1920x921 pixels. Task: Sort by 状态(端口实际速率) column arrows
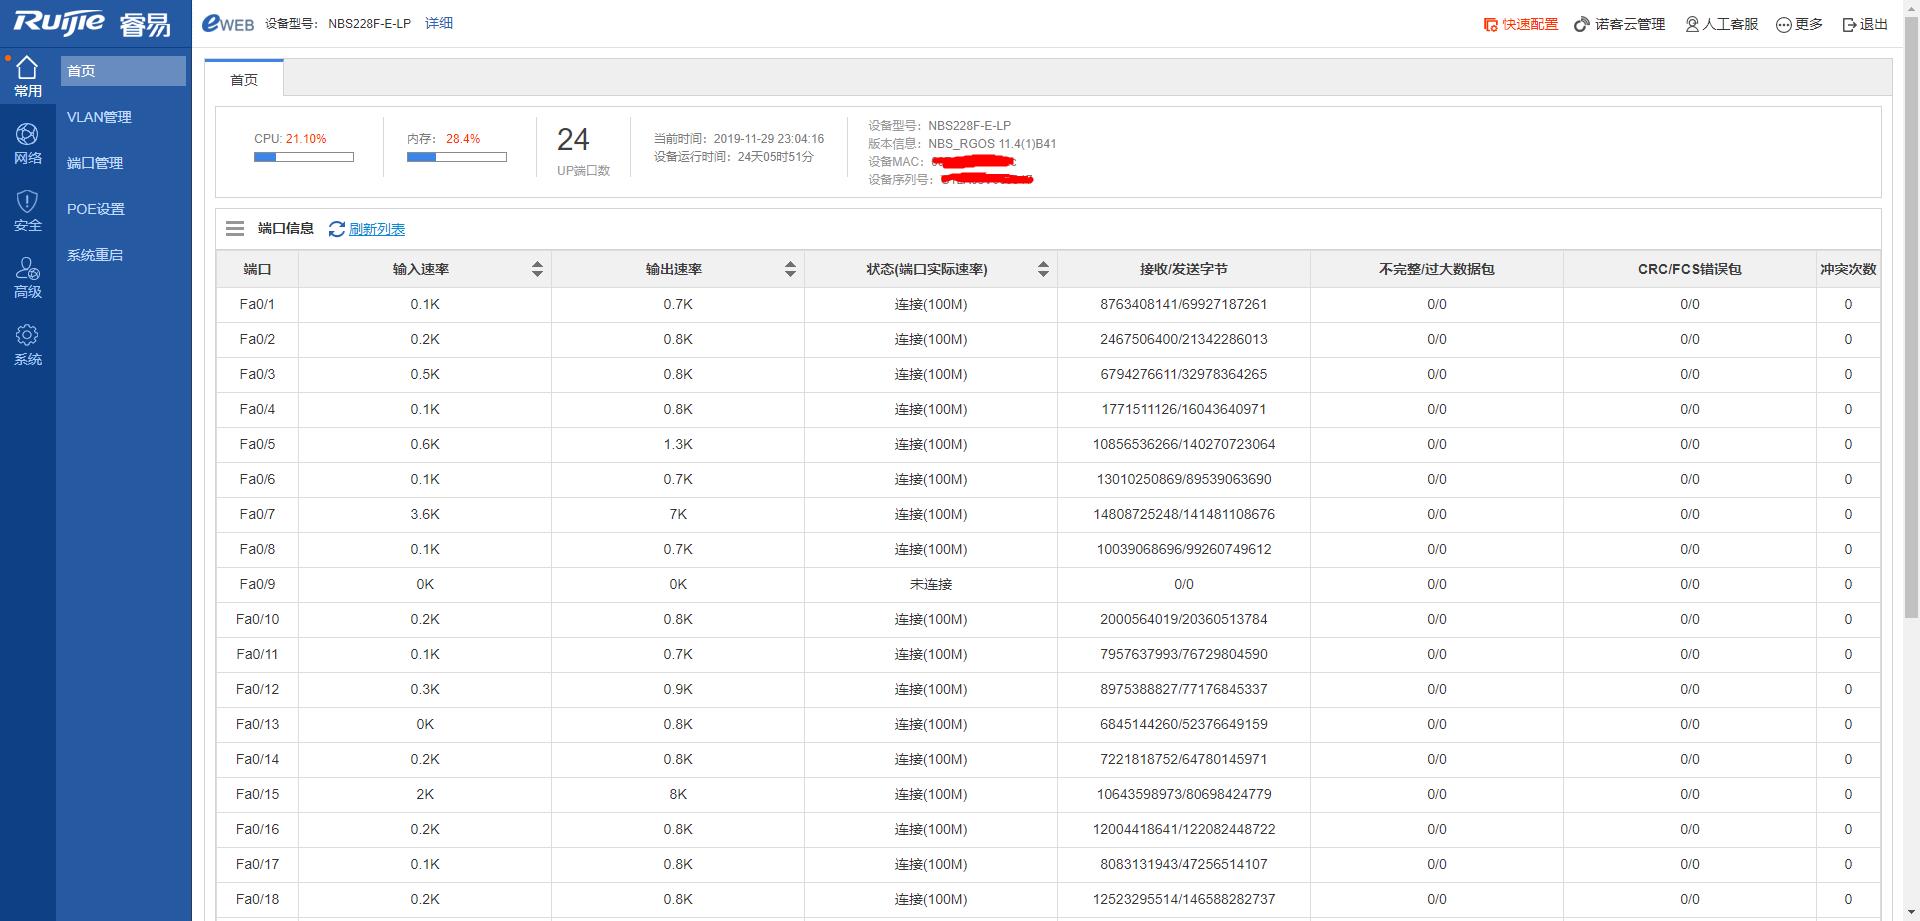pyautogui.click(x=1043, y=269)
